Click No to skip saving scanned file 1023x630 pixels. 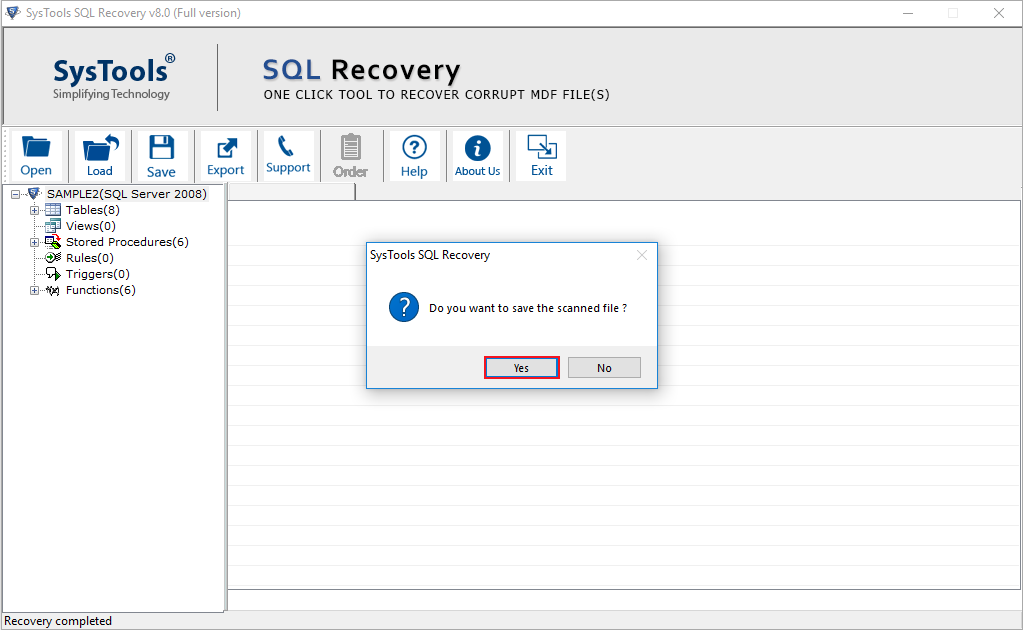tap(604, 368)
